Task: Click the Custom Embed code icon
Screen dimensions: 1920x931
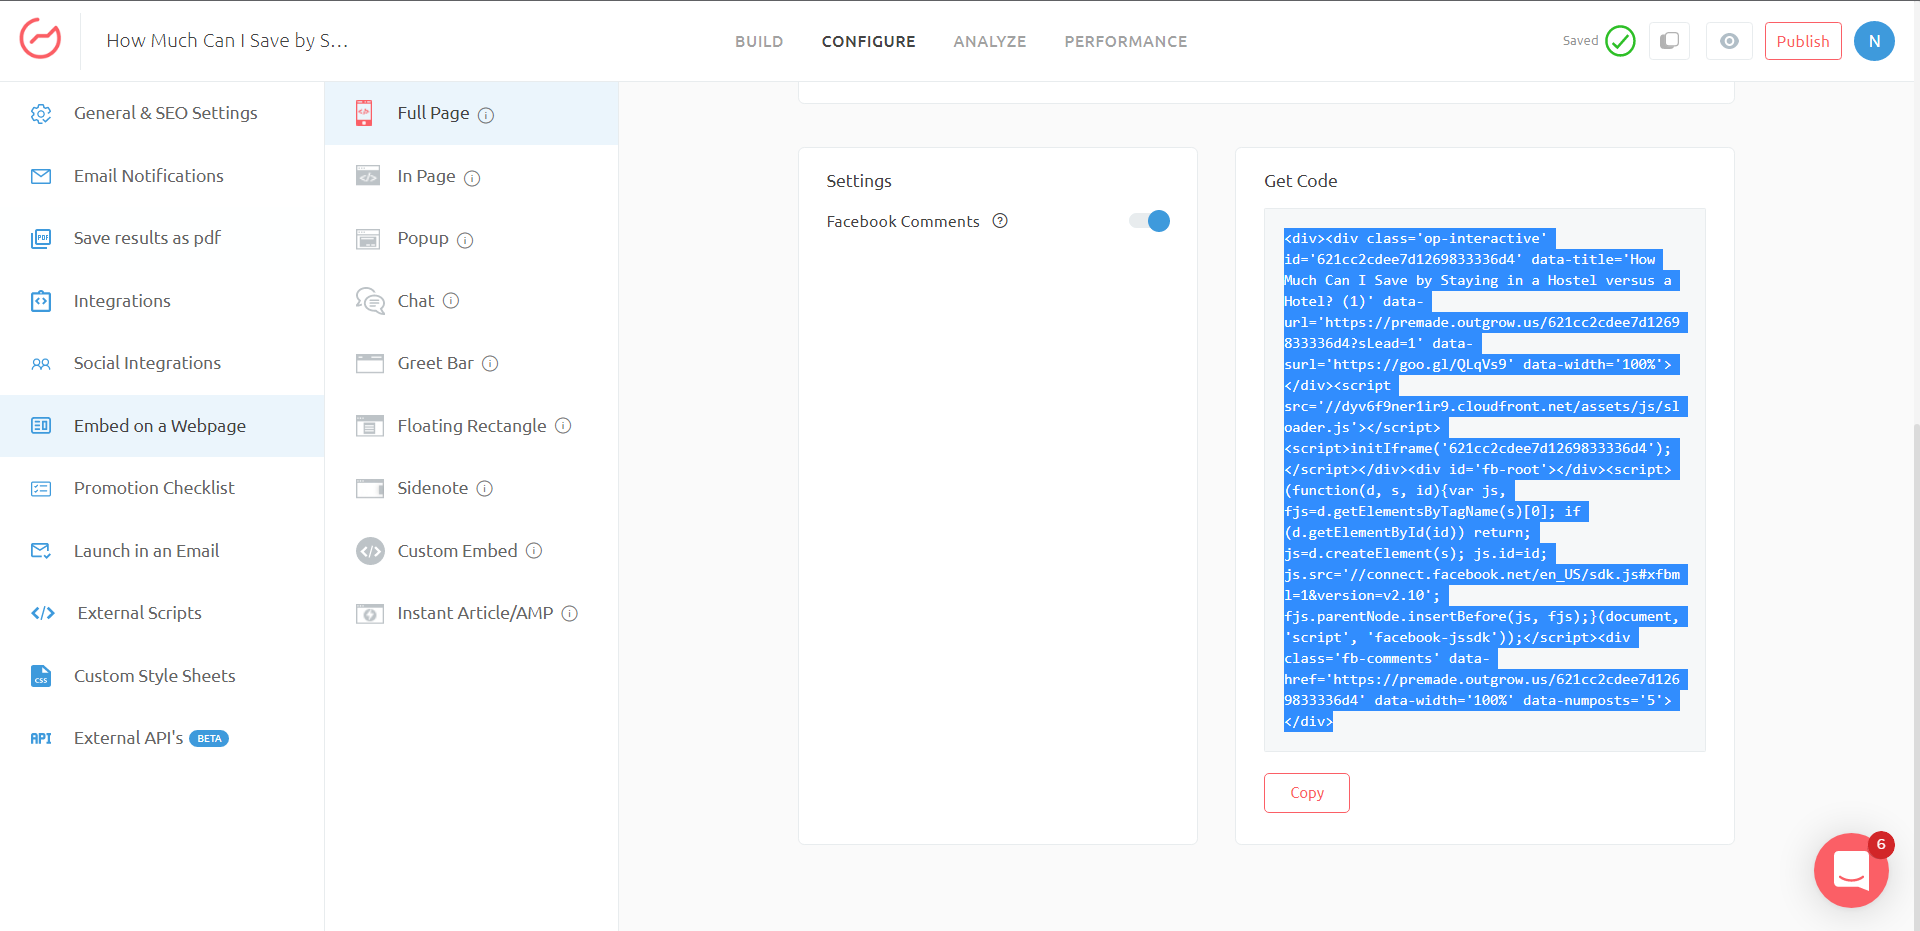Action: tap(371, 551)
